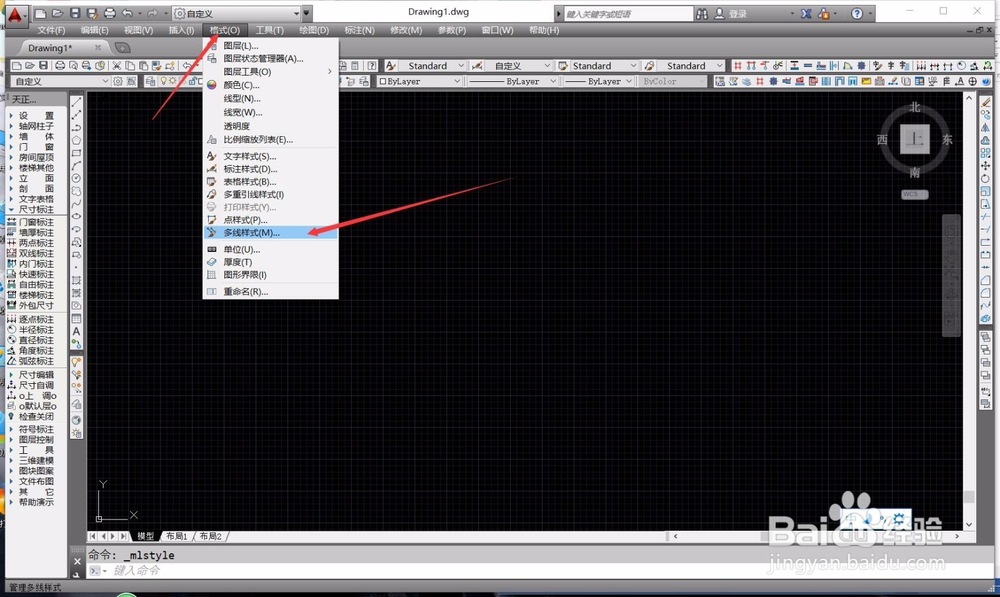Open the ByLayer linetype dropdown
This screenshot has height=597, width=1000.
tap(513, 81)
